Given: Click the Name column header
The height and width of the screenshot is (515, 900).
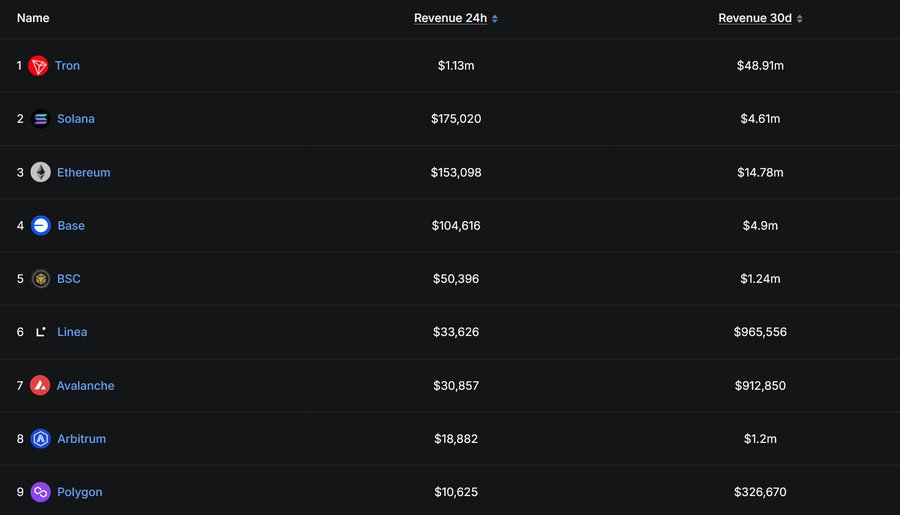Looking at the screenshot, I should tap(33, 18).
